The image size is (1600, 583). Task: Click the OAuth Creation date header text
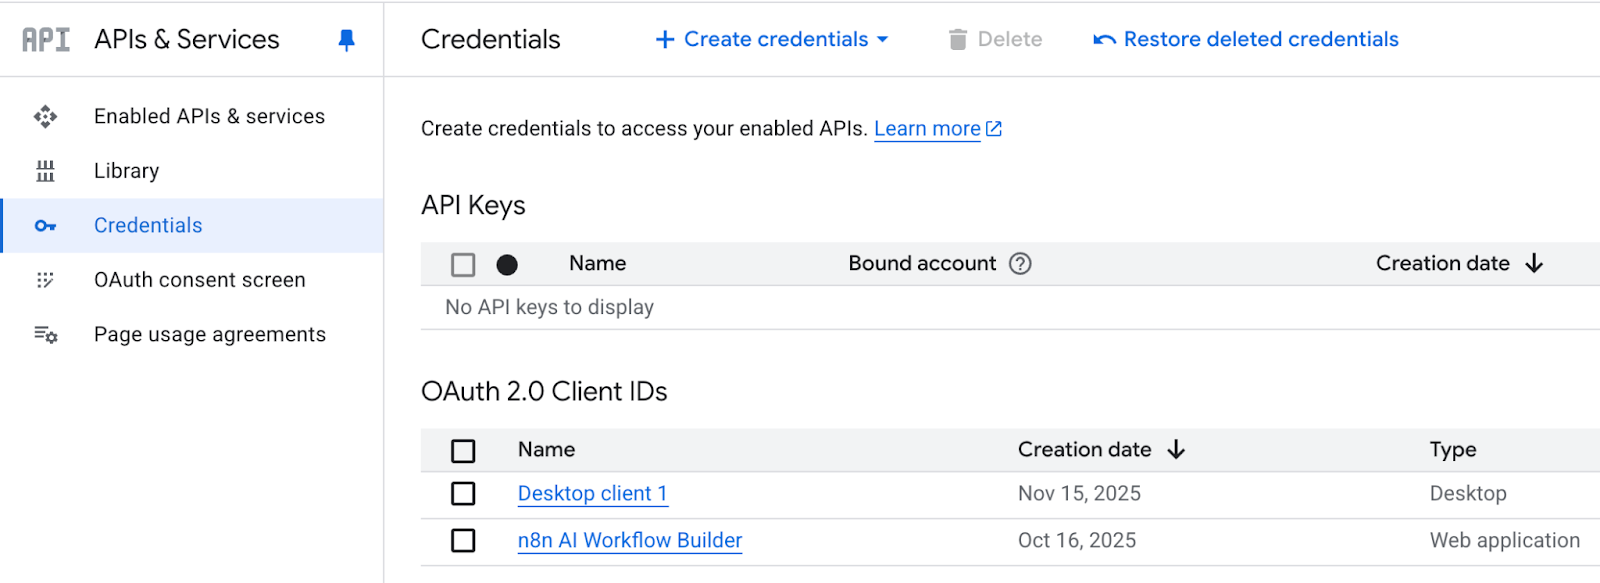(1085, 450)
